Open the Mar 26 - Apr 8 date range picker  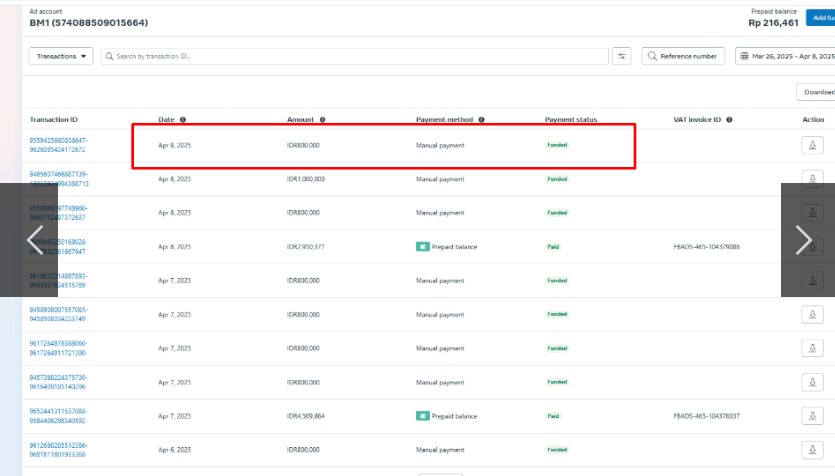786,56
